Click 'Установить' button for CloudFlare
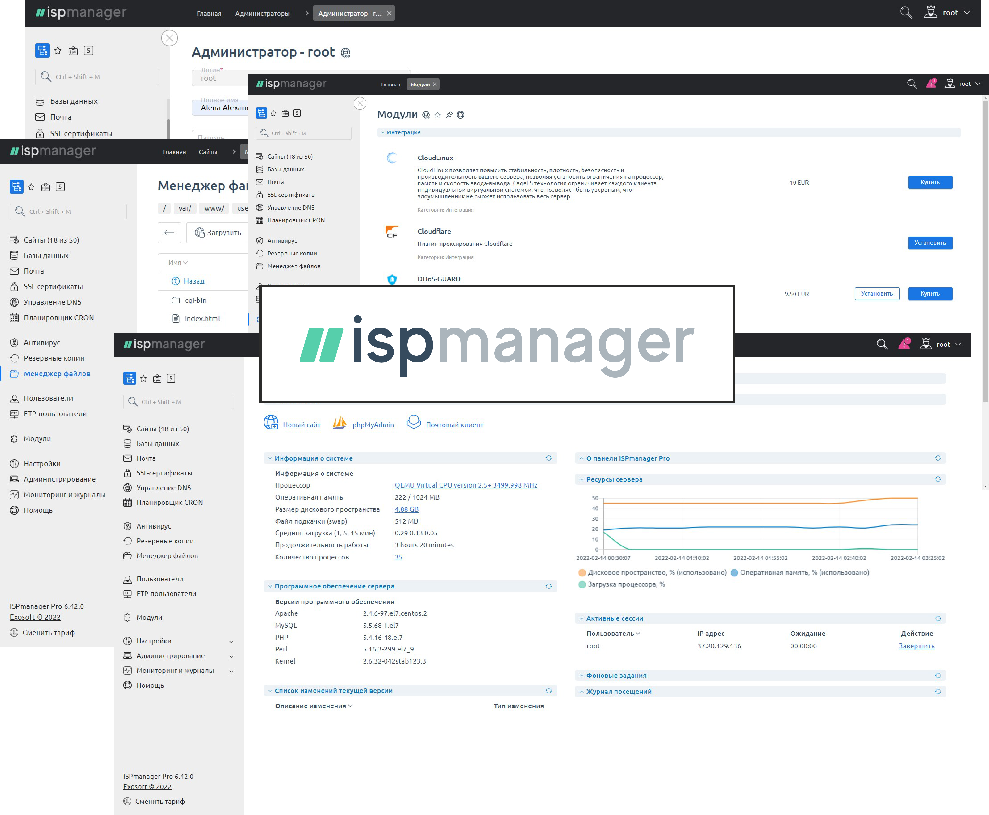This screenshot has width=989, height=815. [930, 243]
